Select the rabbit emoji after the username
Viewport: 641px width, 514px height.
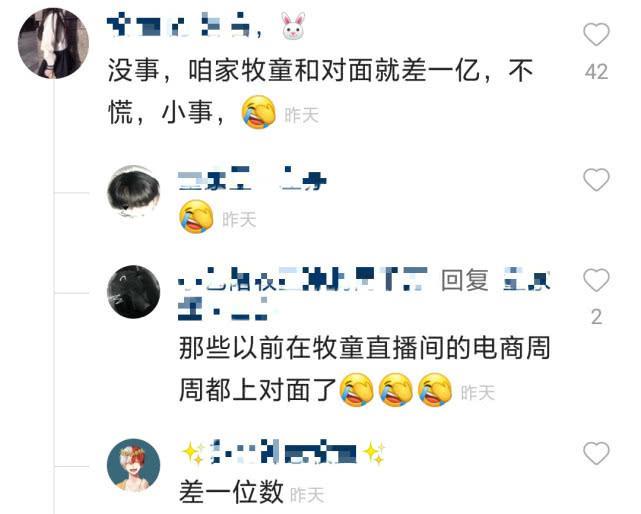[x=293, y=26]
